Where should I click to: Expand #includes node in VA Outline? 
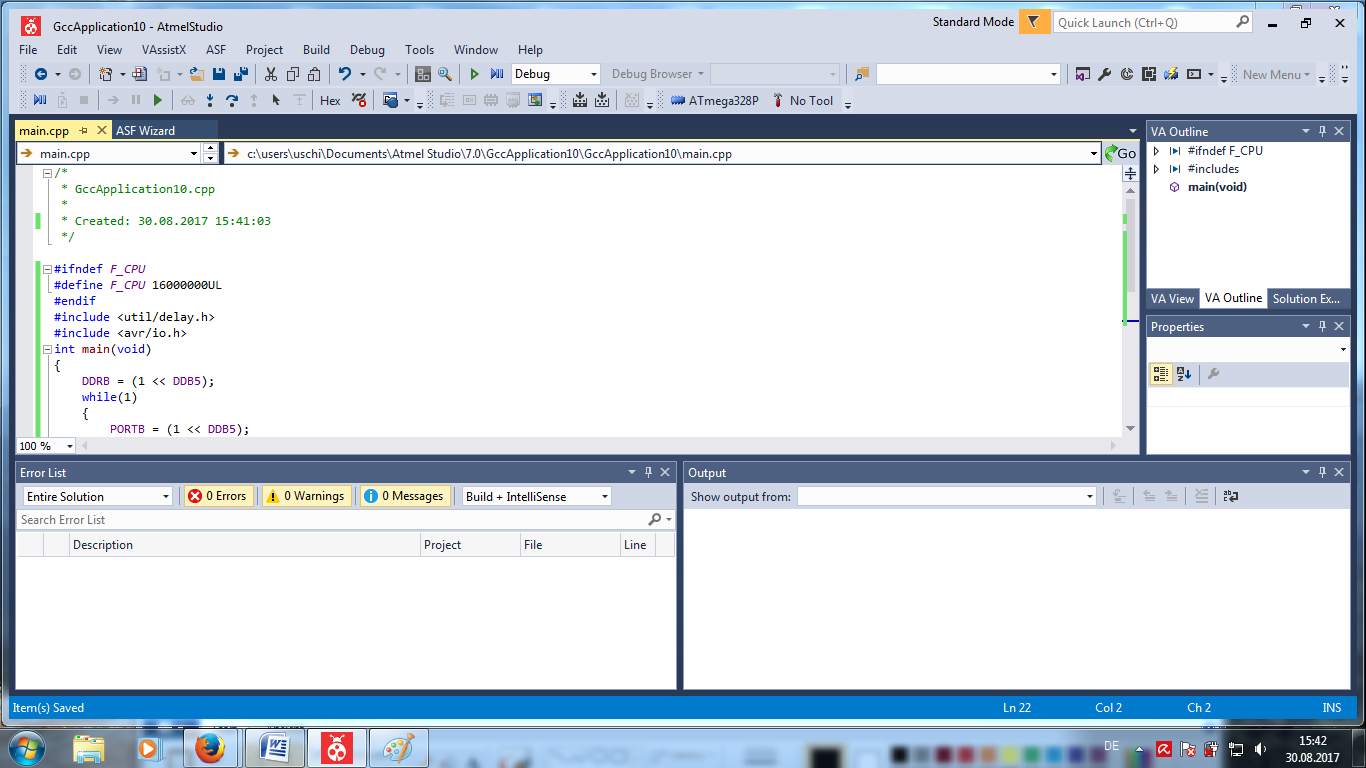[x=1157, y=169]
